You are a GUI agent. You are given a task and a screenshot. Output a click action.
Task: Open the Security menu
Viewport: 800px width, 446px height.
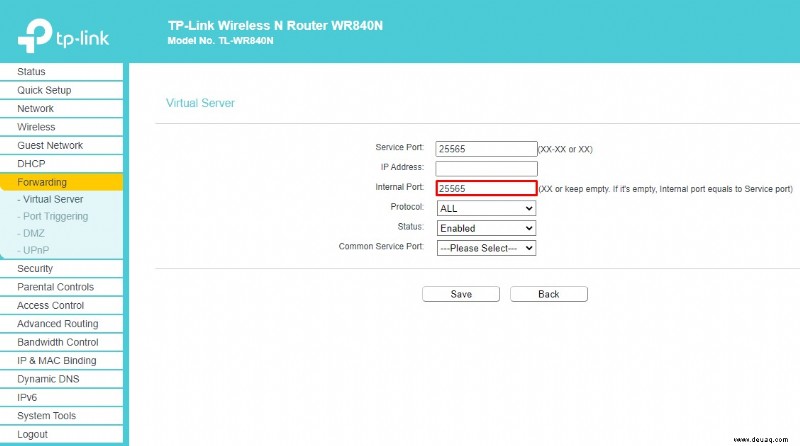click(61, 268)
